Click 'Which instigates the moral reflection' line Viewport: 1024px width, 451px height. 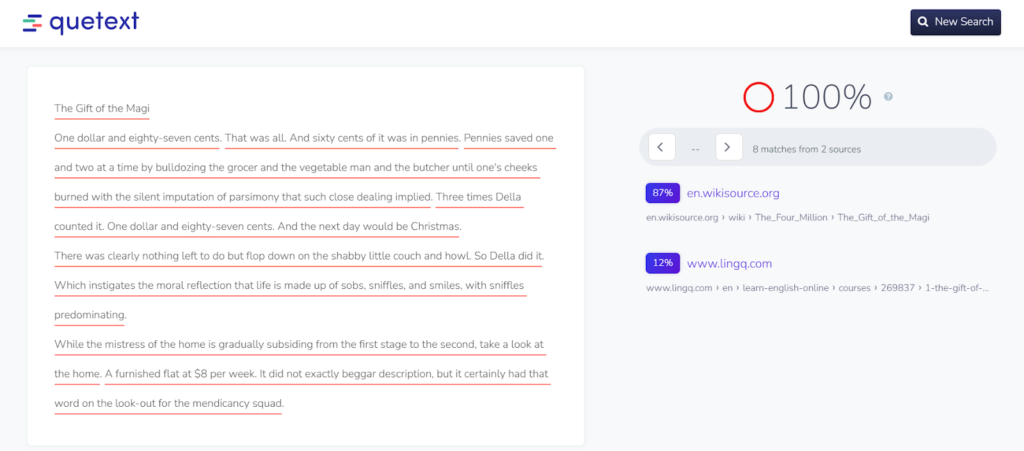[x=289, y=285]
